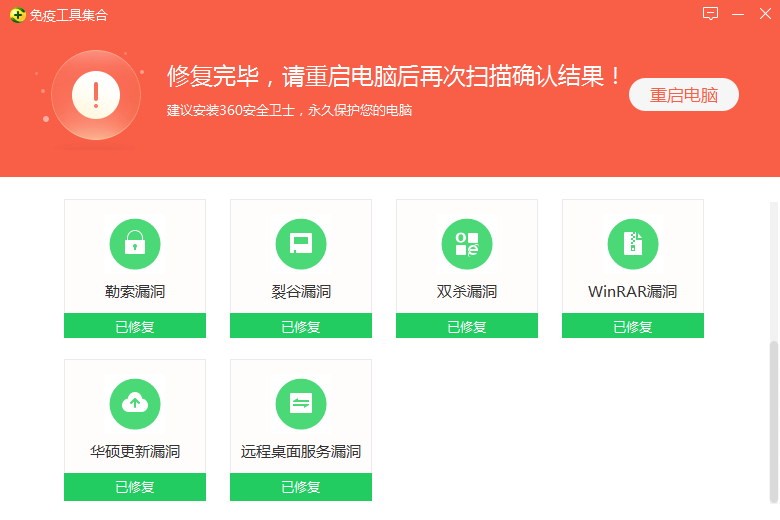Screen dimensions: 780x520
Task: Click the 裂谷漏洞 label text
Action: pyautogui.click(x=301, y=292)
